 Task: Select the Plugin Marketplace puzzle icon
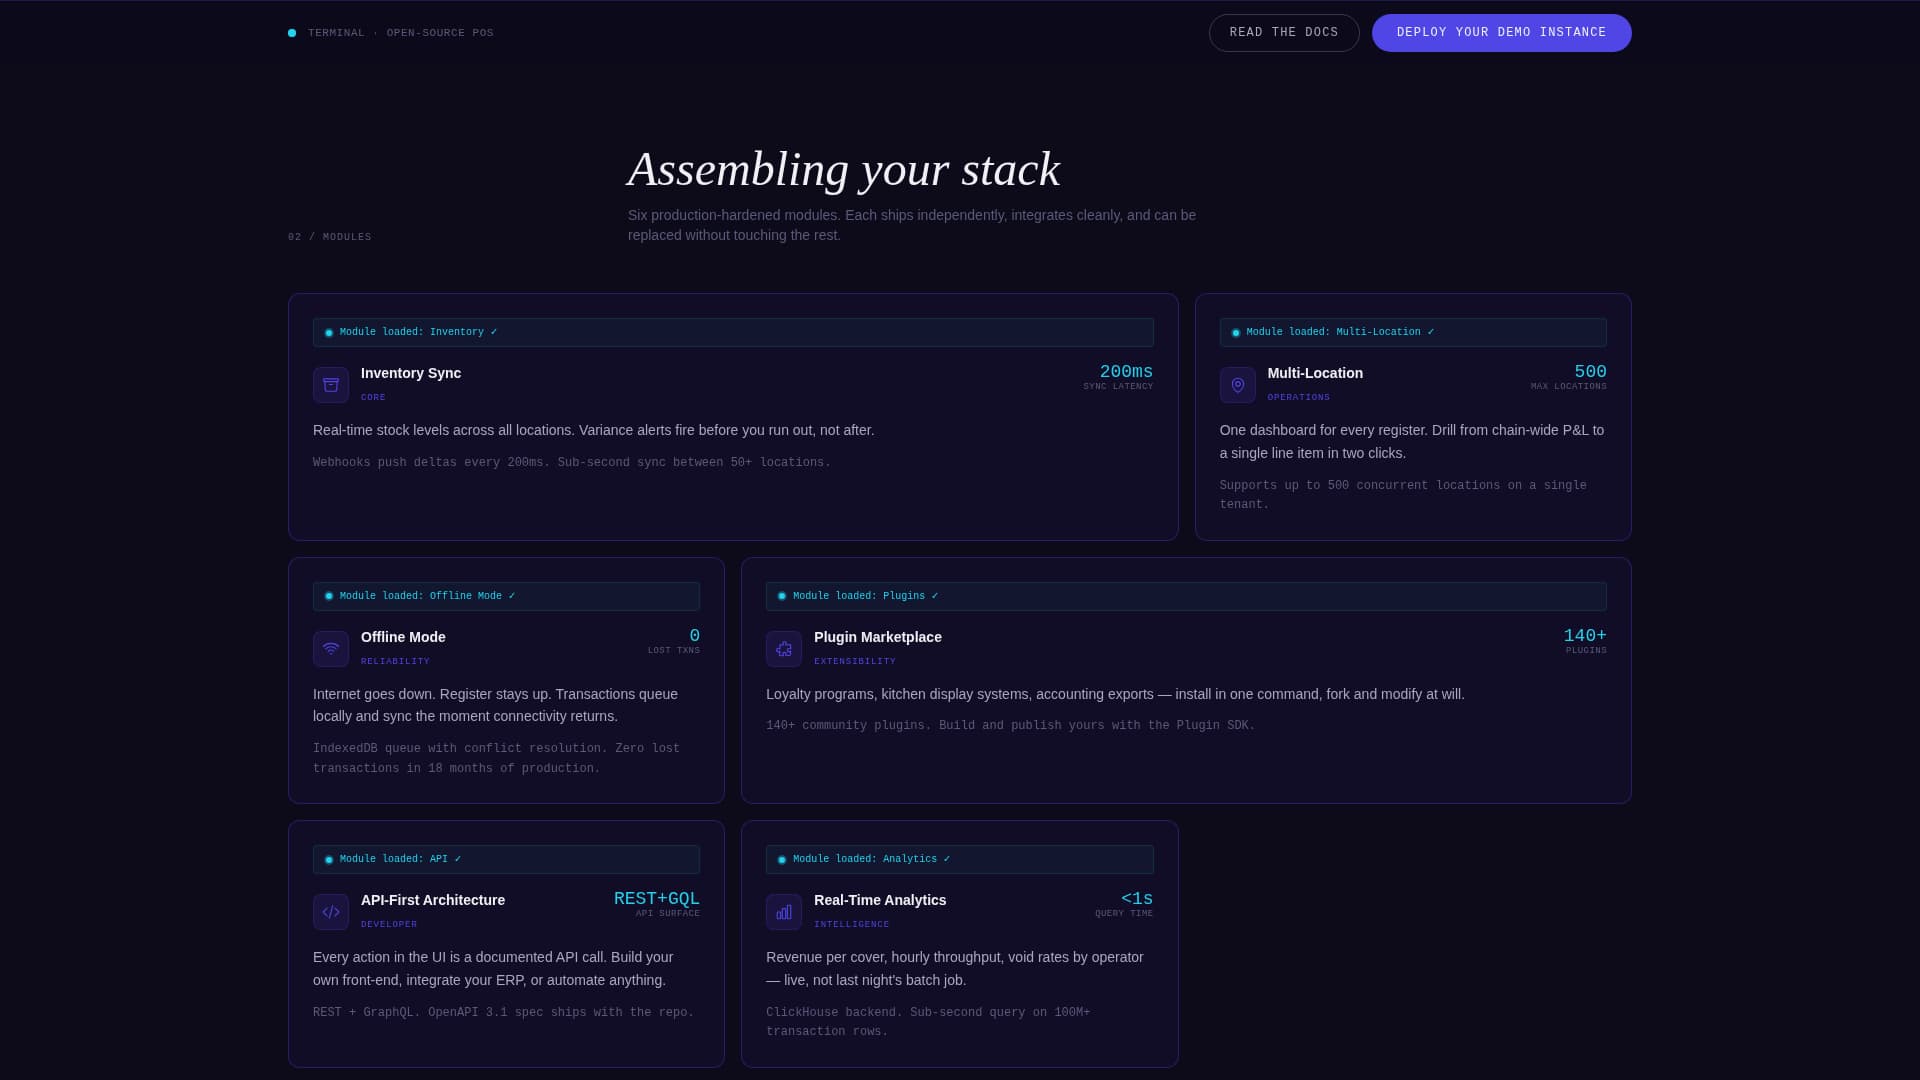[783, 648]
